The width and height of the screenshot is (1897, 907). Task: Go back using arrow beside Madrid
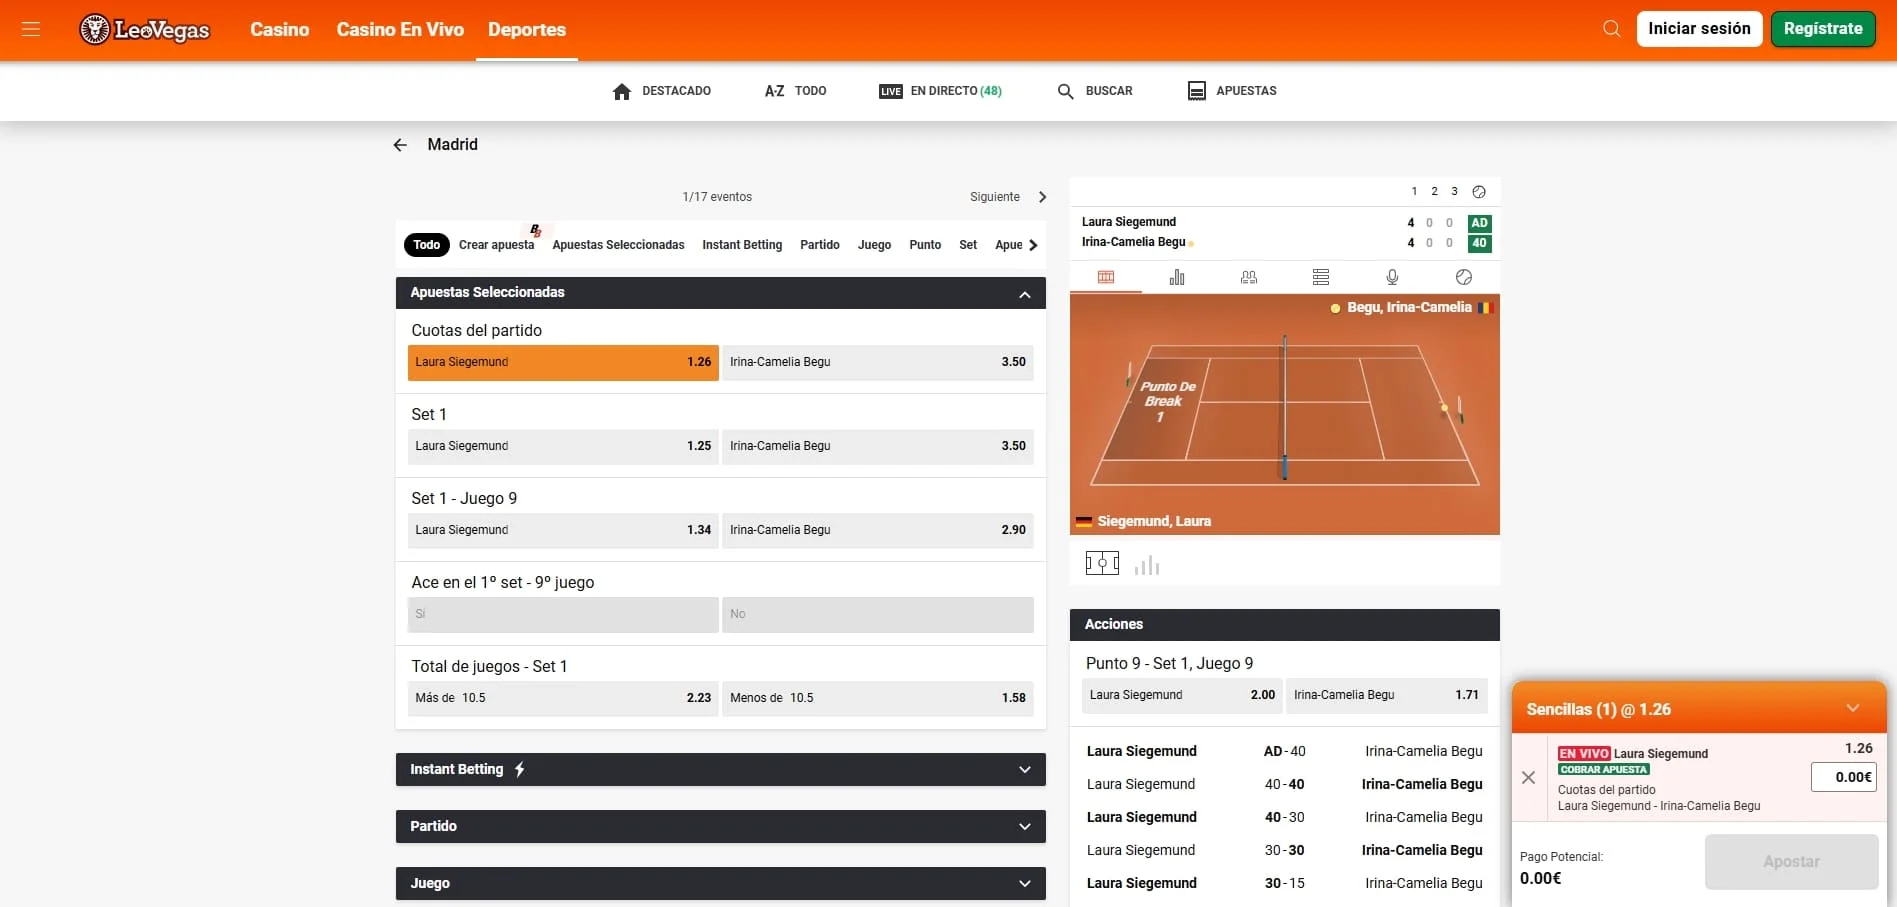tap(400, 145)
